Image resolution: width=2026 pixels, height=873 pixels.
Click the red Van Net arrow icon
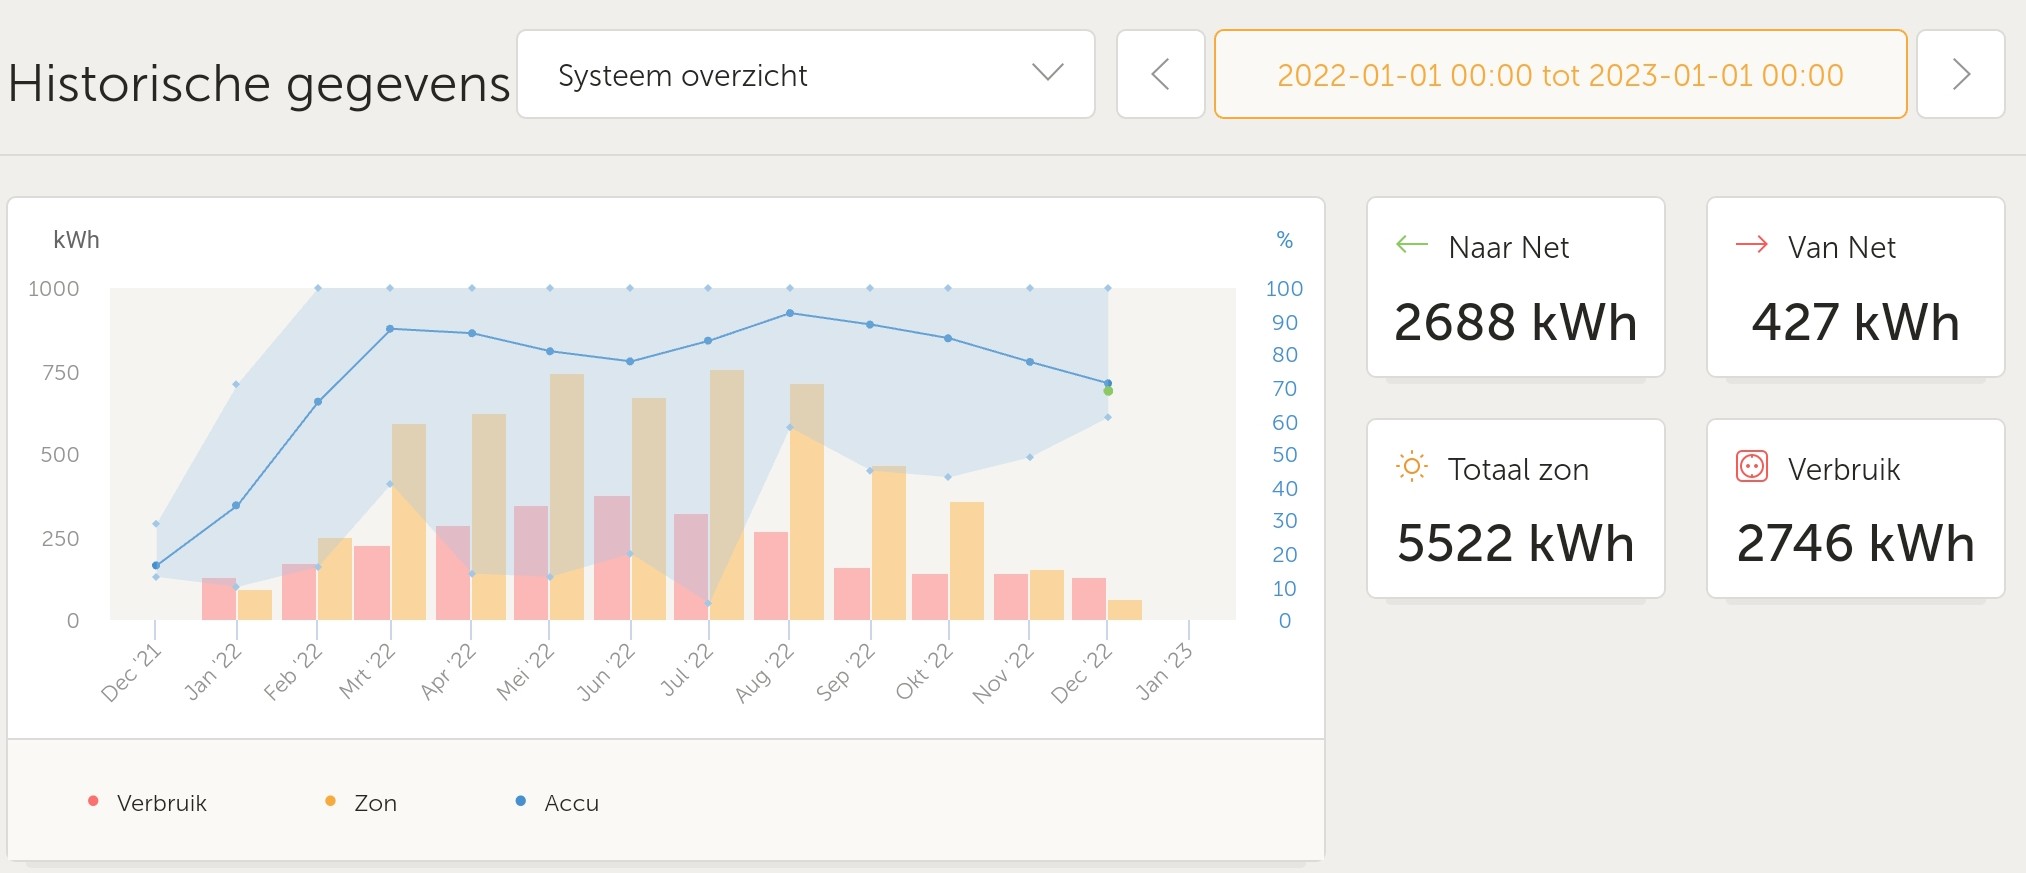[1751, 245]
